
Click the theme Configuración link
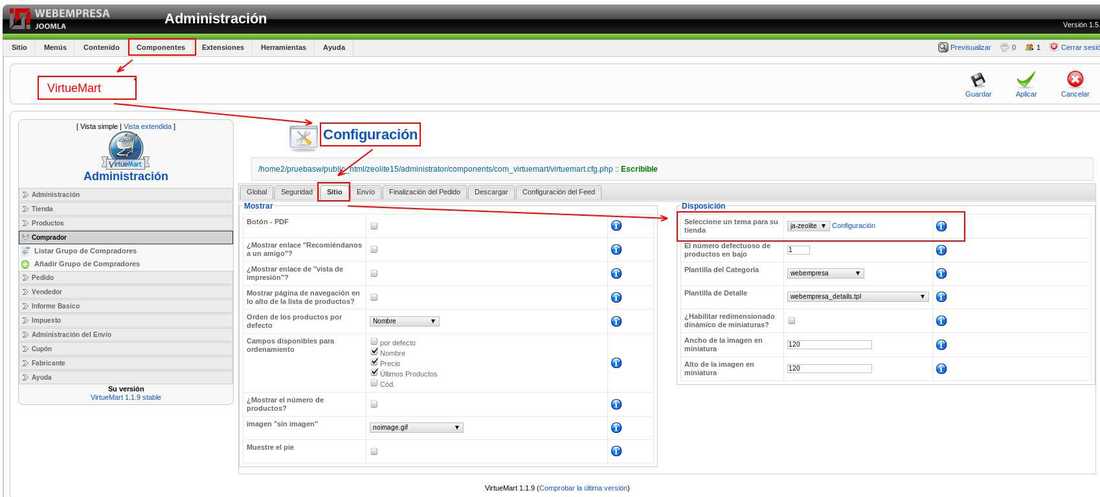(x=853, y=226)
